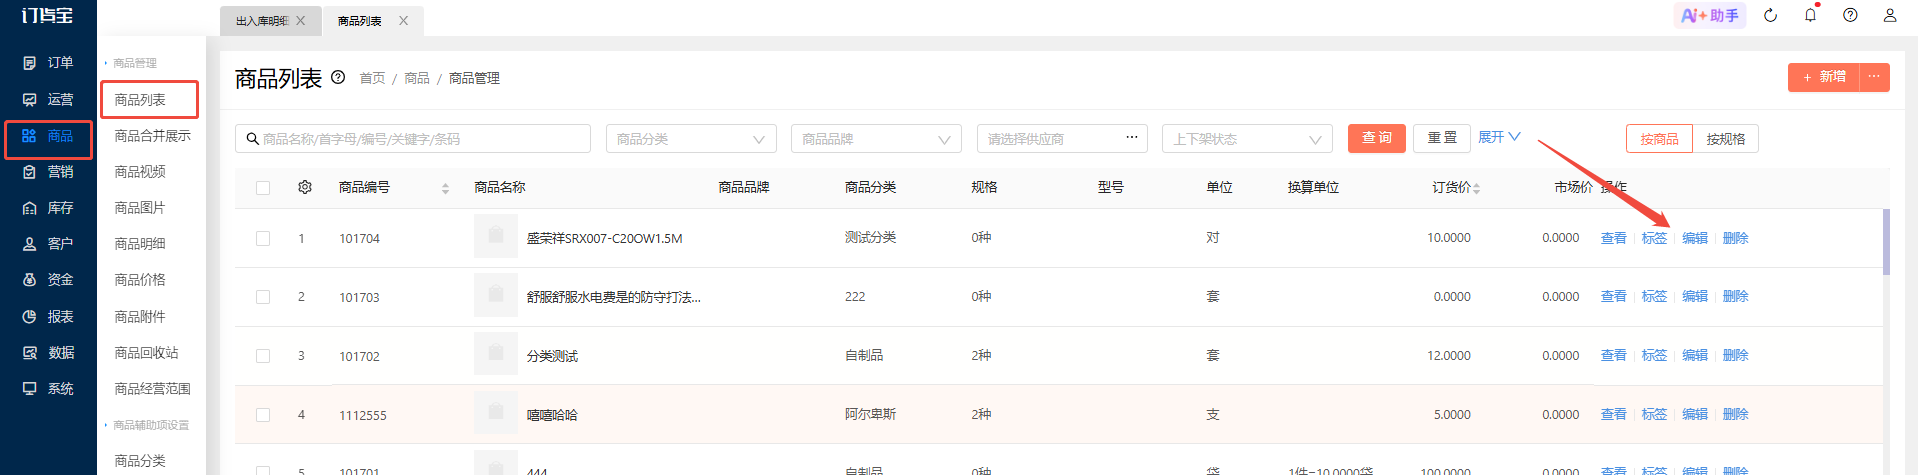The width and height of the screenshot is (1918, 475).
Task: Click 编辑 for product 101703
Action: [x=1695, y=297]
